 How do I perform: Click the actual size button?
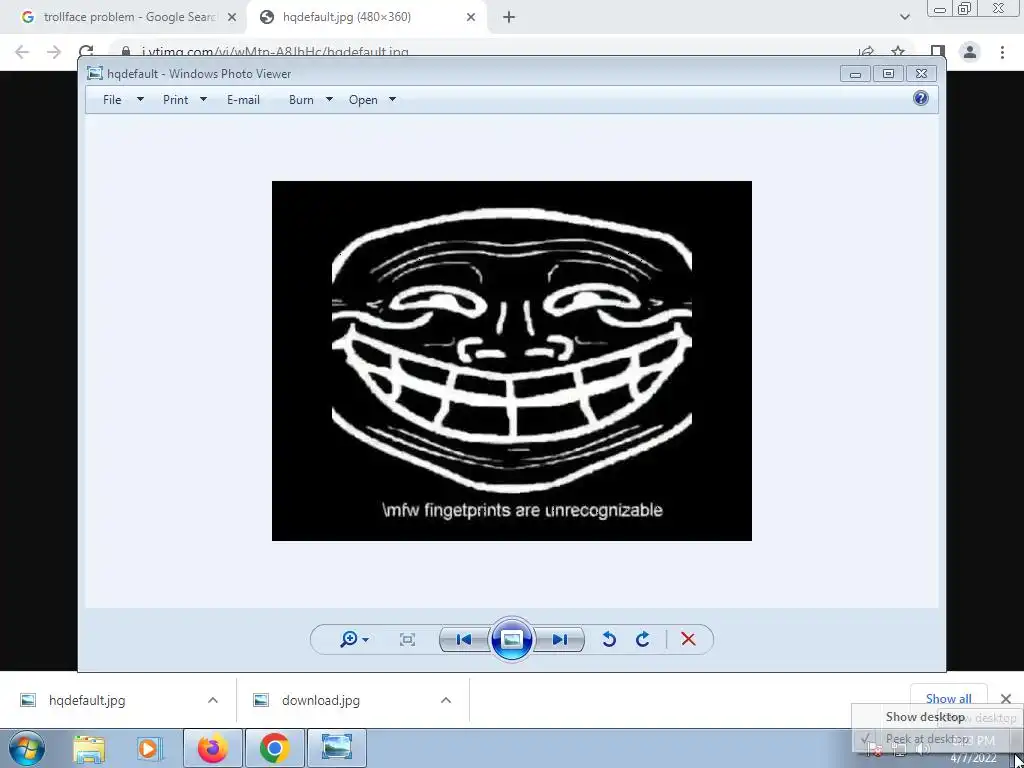(407, 639)
